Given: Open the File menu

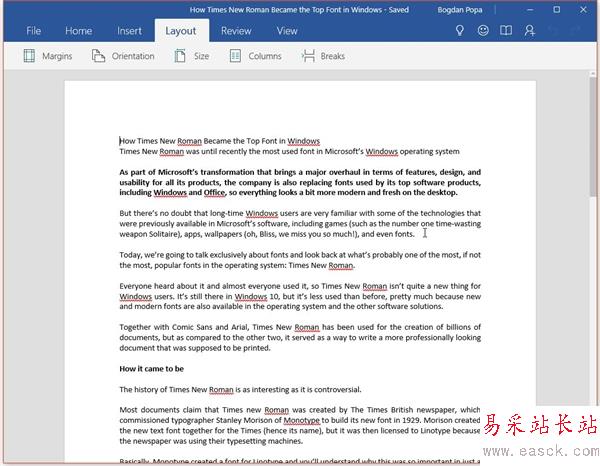Looking at the screenshot, I should tap(33, 31).
